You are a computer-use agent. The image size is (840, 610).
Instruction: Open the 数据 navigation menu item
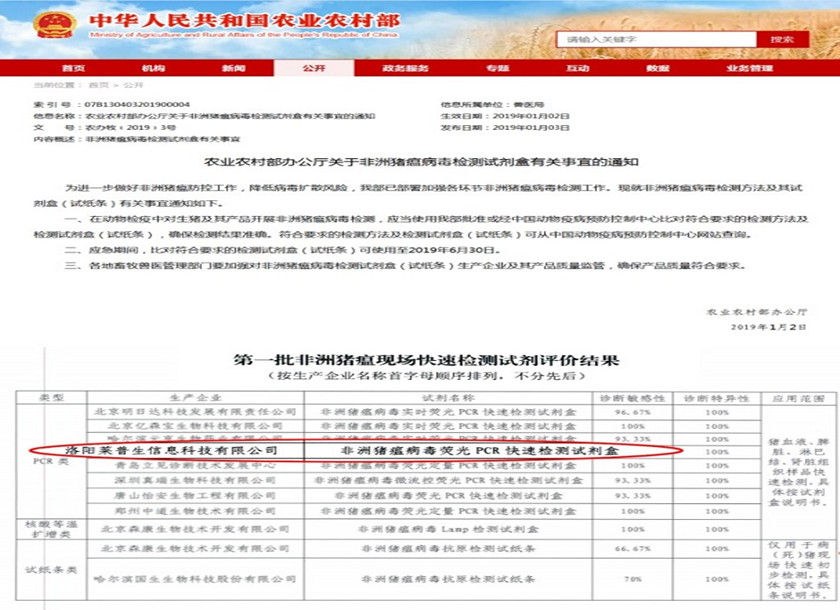[658, 68]
